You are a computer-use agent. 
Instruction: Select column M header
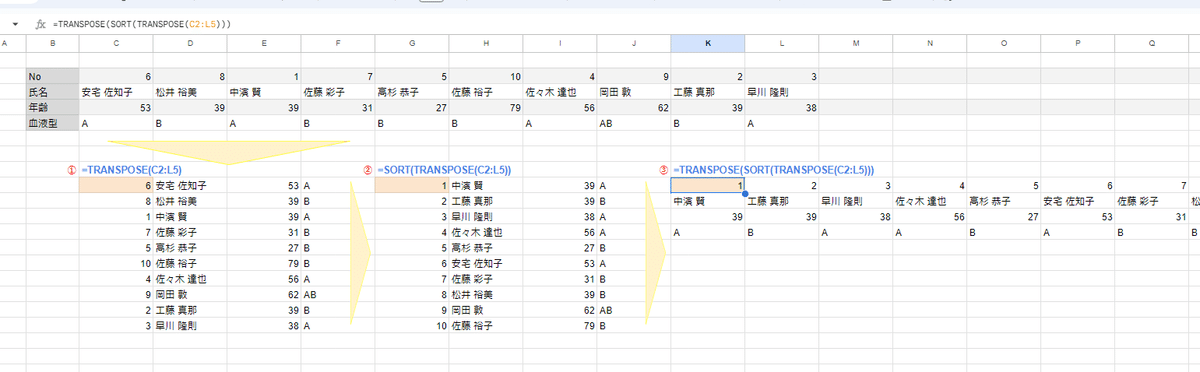click(x=856, y=42)
